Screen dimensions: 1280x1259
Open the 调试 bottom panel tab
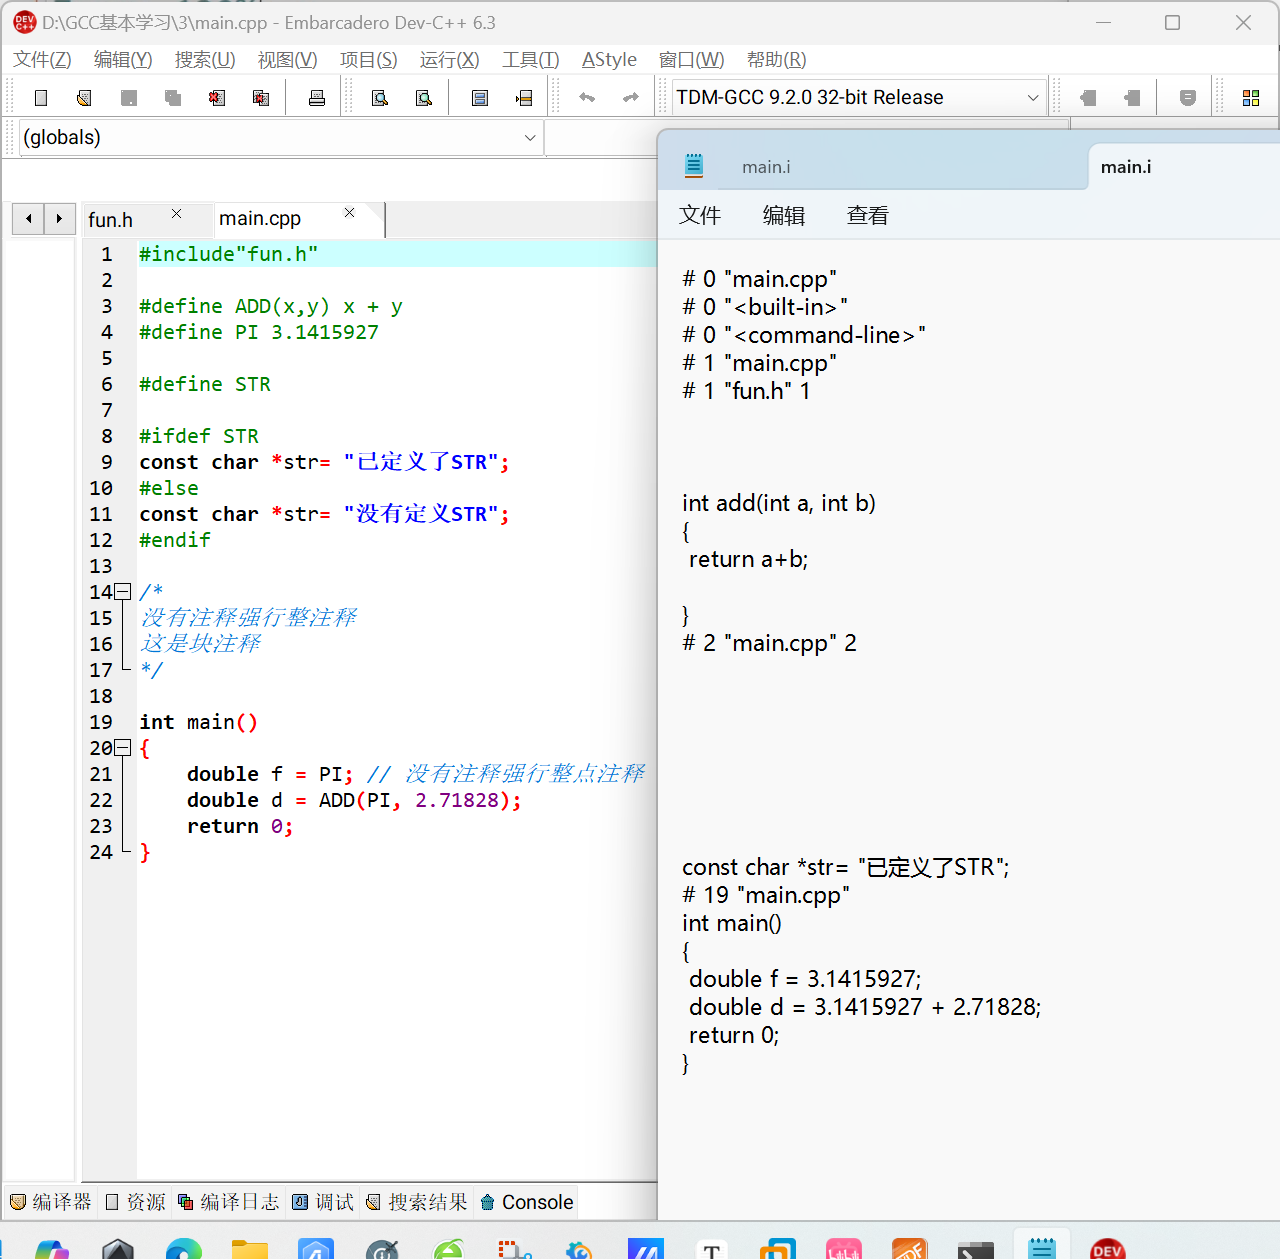point(323,1202)
